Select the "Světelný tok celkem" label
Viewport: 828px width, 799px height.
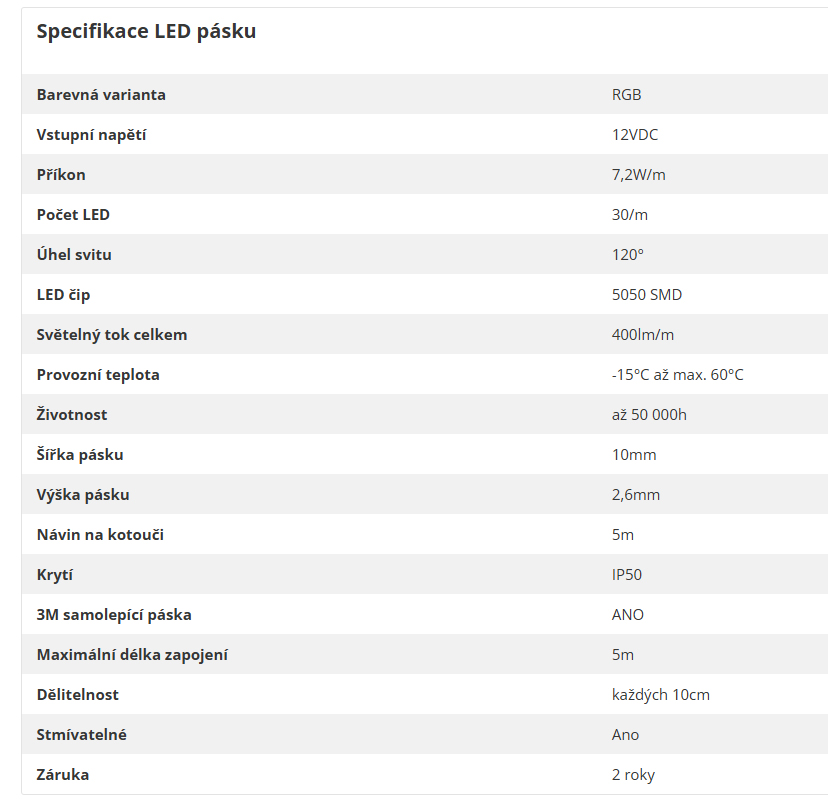pyautogui.click(x=112, y=335)
